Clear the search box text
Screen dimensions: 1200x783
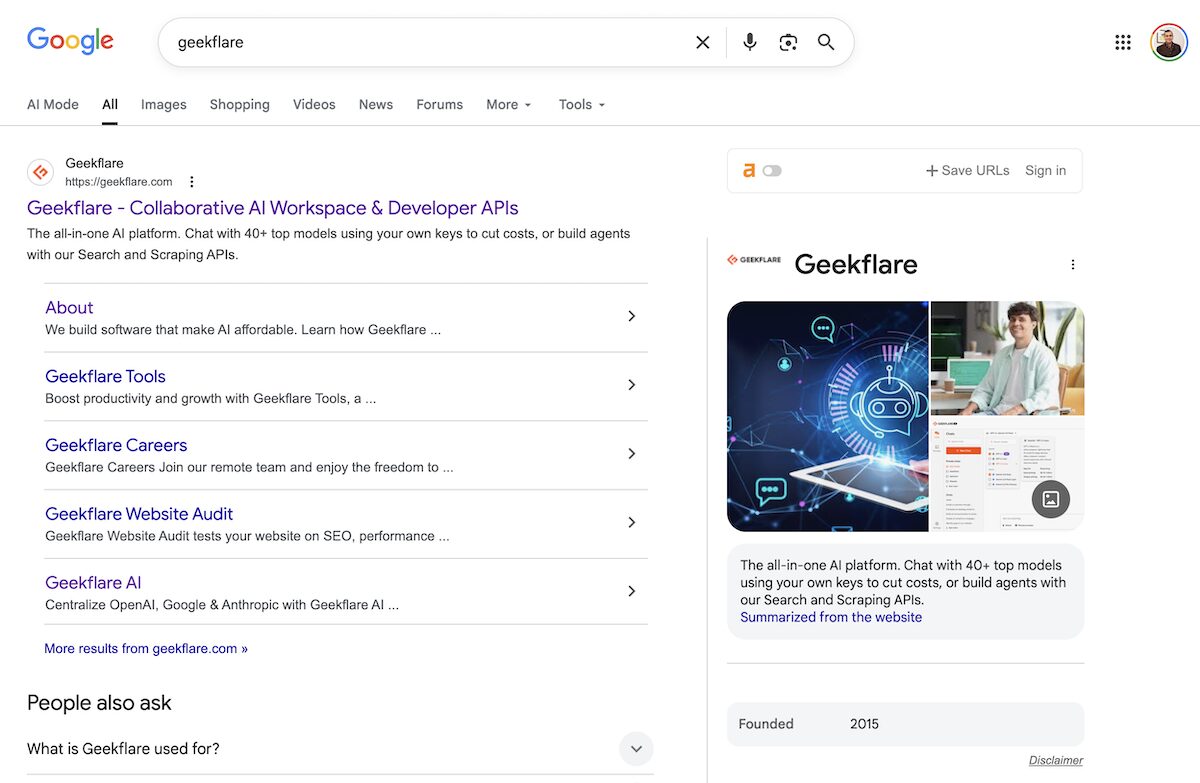(x=703, y=42)
